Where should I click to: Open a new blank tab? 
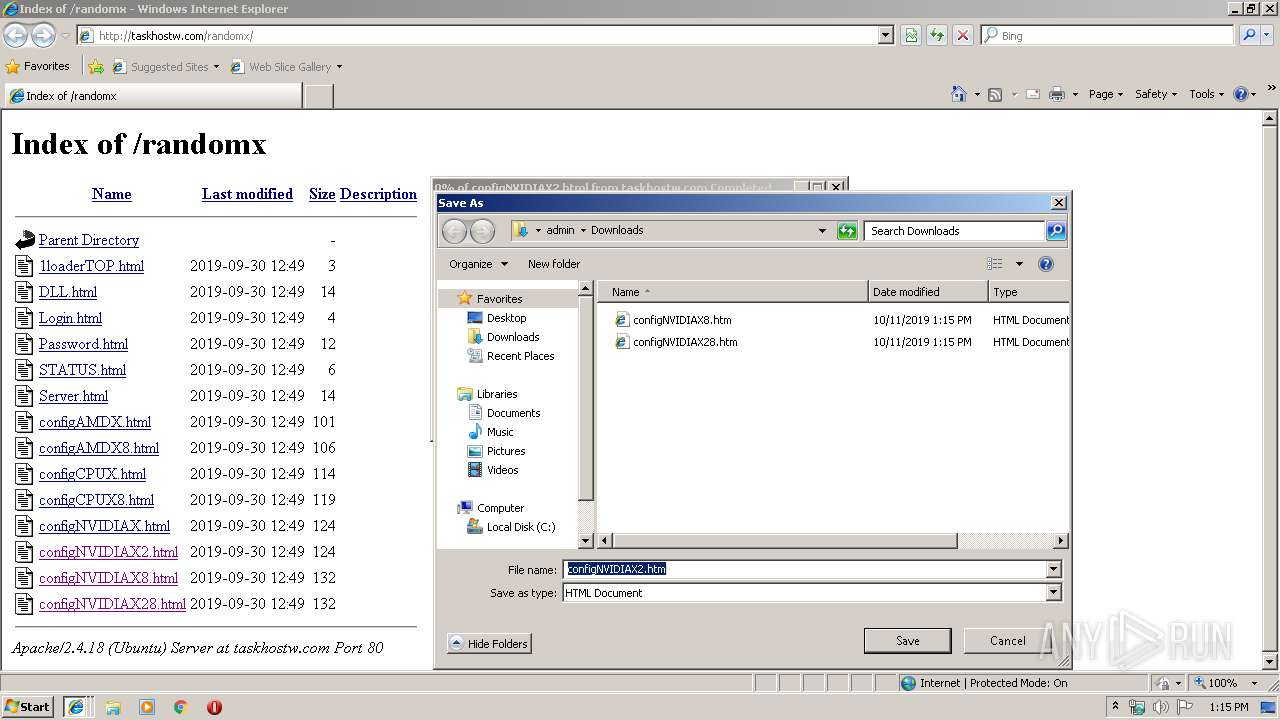coord(318,96)
